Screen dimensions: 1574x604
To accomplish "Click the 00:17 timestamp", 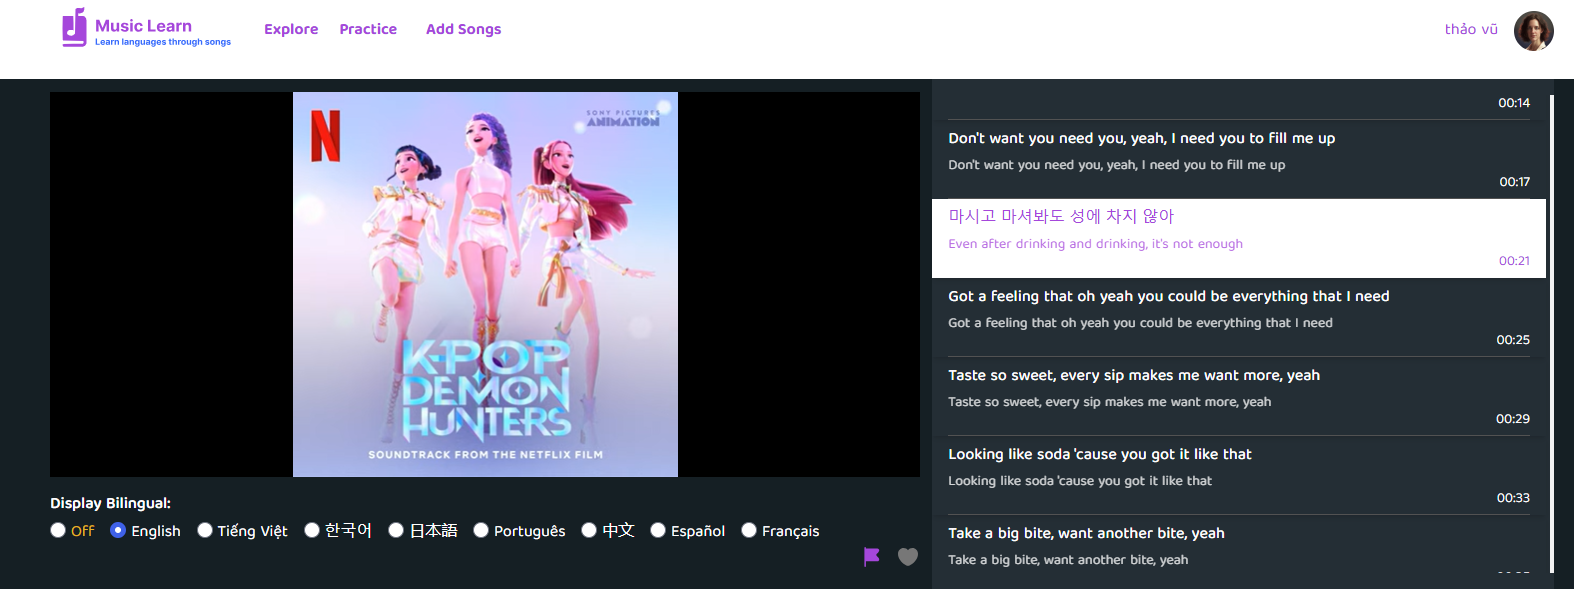I will click(1514, 182).
